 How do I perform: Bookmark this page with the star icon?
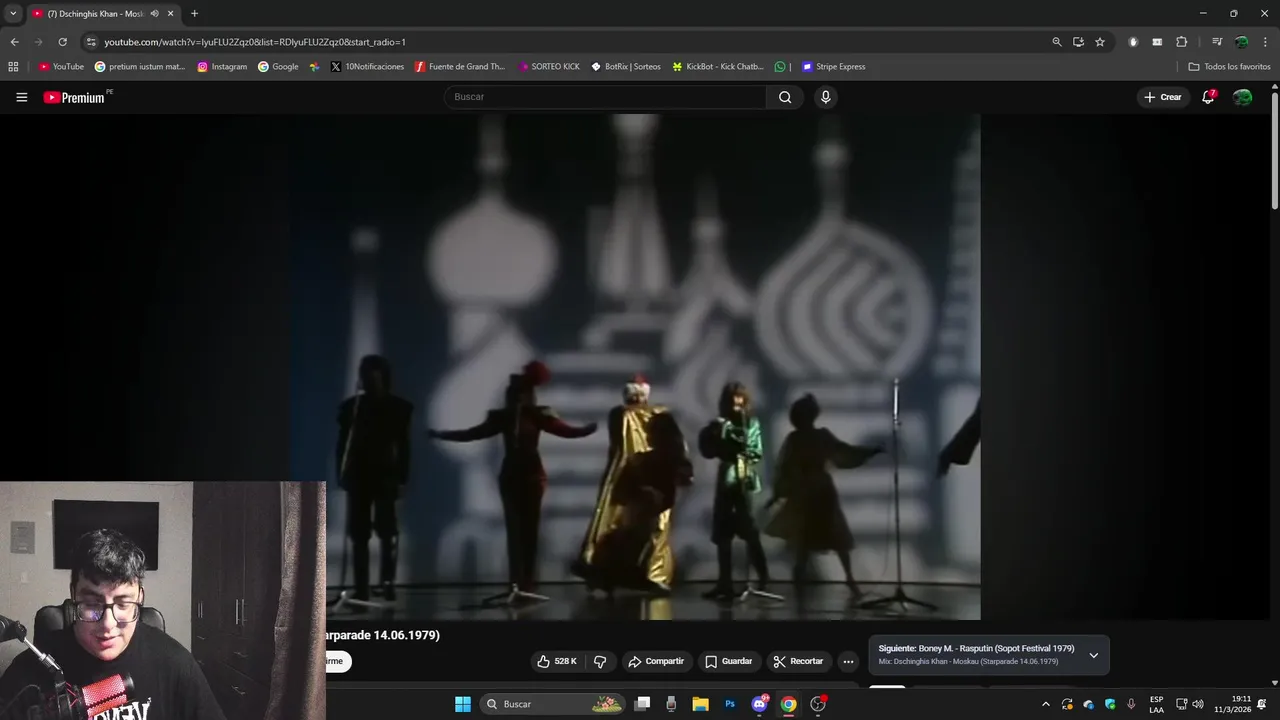coord(1100,42)
